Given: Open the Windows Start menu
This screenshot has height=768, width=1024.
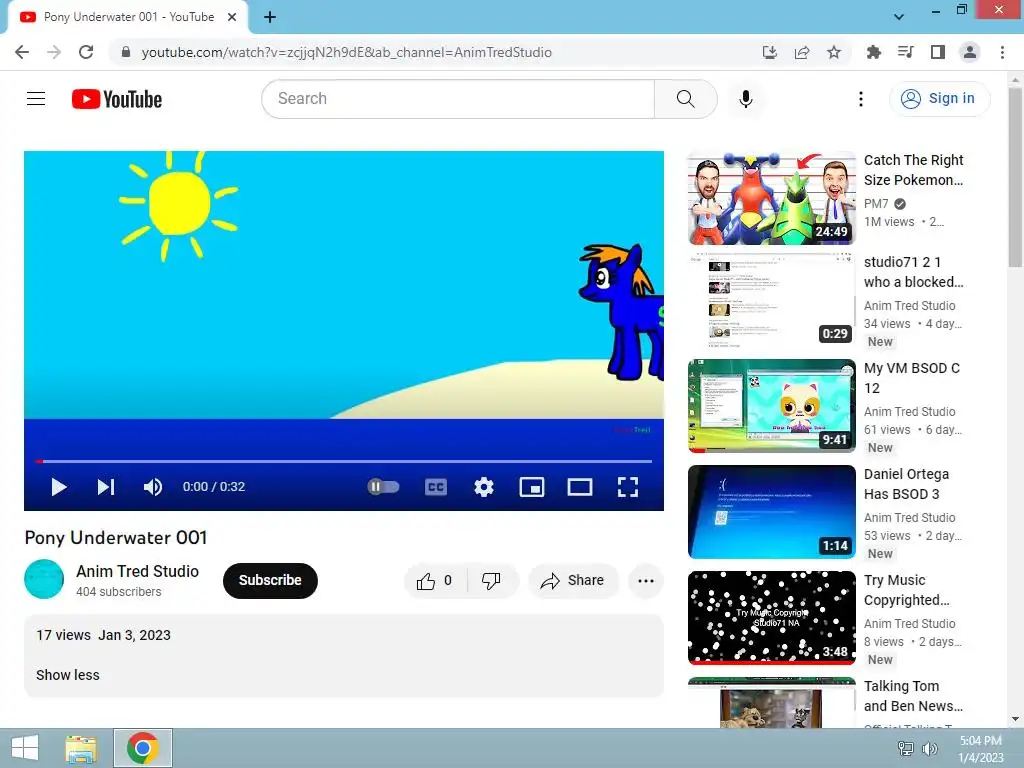Looking at the screenshot, I should pos(25,748).
